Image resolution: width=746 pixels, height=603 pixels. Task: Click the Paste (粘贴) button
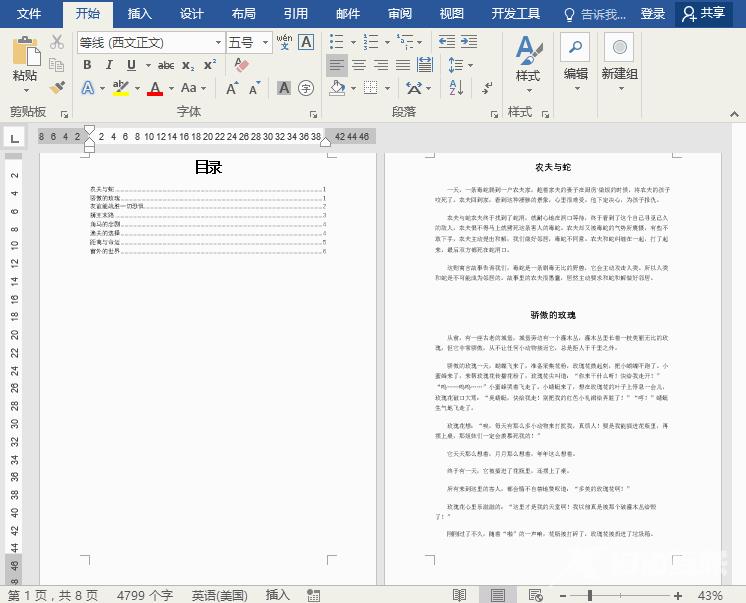[25, 62]
